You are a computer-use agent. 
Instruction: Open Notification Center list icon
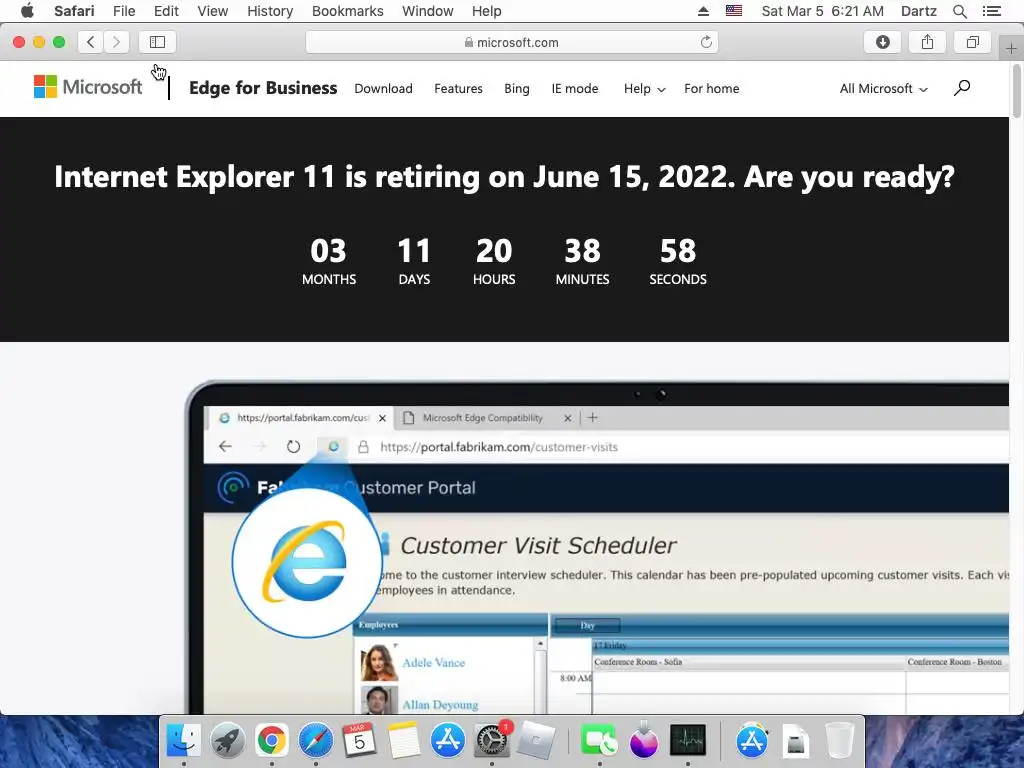[991, 11]
